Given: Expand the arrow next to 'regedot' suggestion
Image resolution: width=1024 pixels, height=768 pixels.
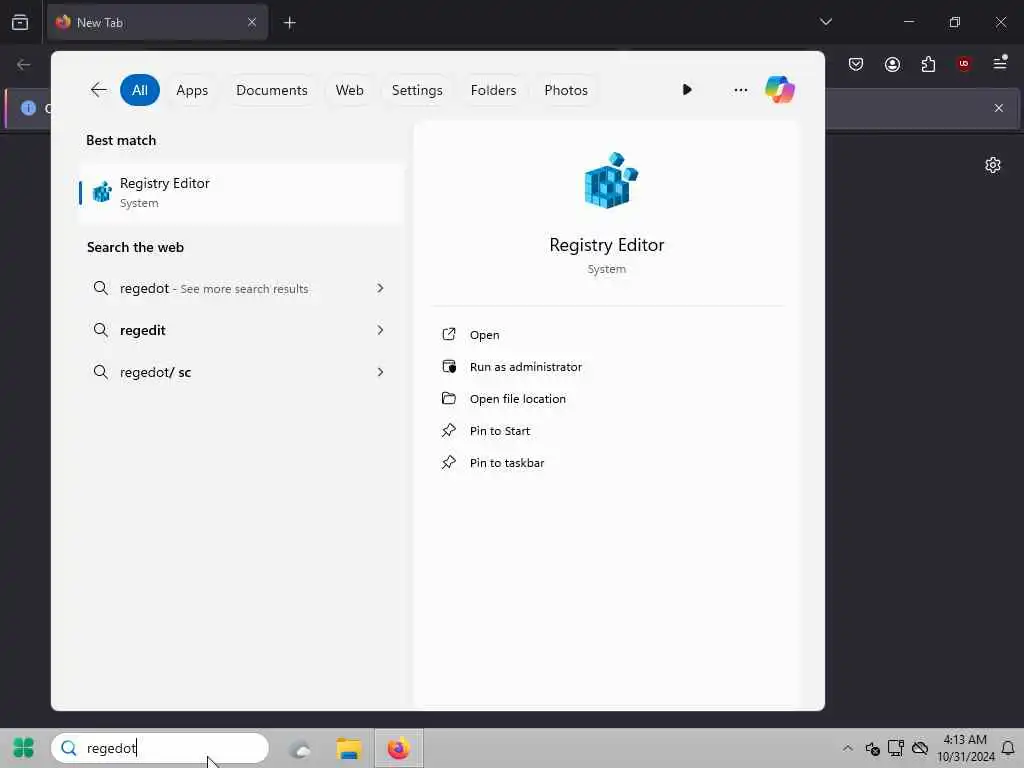Looking at the screenshot, I should pyautogui.click(x=380, y=288).
